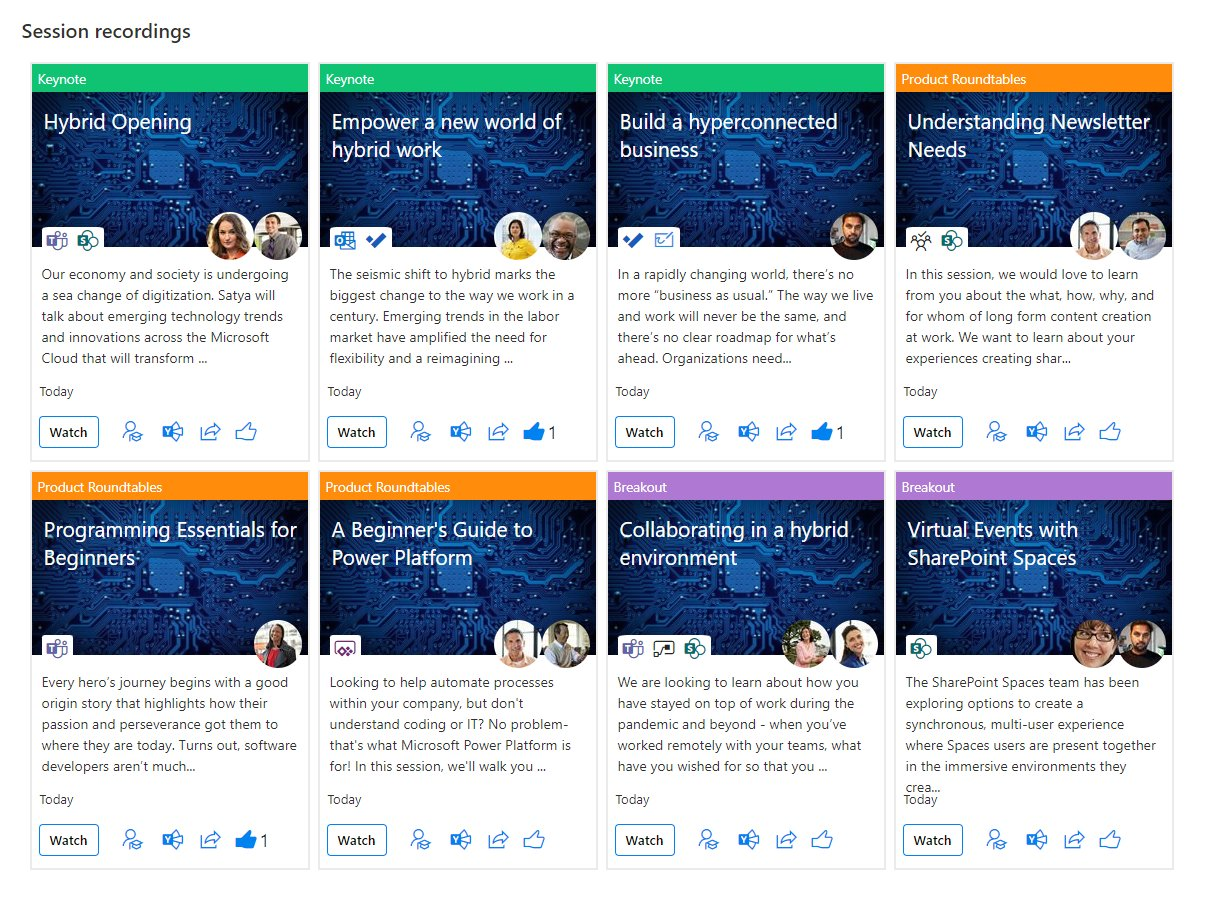Image resolution: width=1212 pixels, height=901 pixels.
Task: Click the 'Session recordings' heading
Action: point(106,31)
